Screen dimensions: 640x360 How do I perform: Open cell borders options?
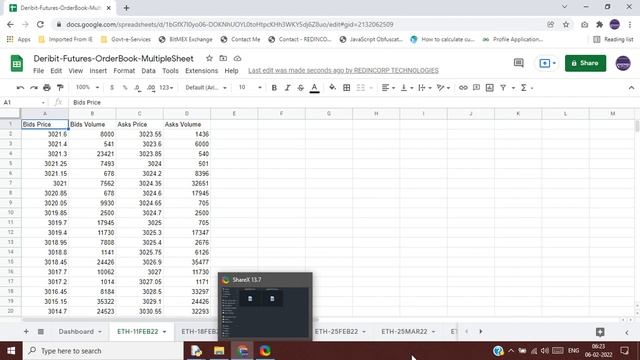coord(347,88)
